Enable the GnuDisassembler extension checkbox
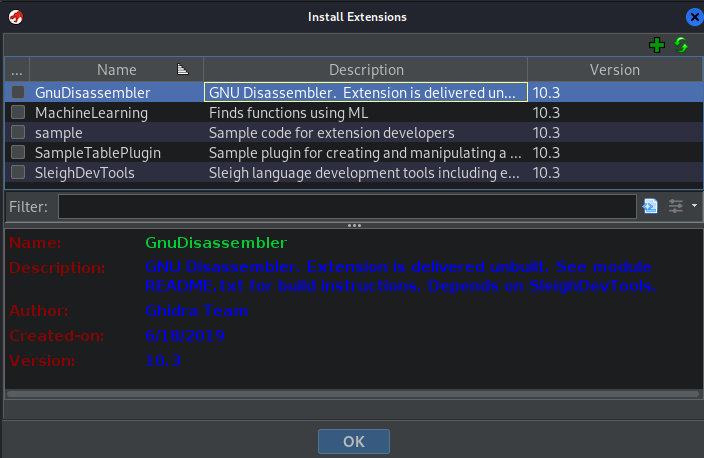 pos(18,92)
